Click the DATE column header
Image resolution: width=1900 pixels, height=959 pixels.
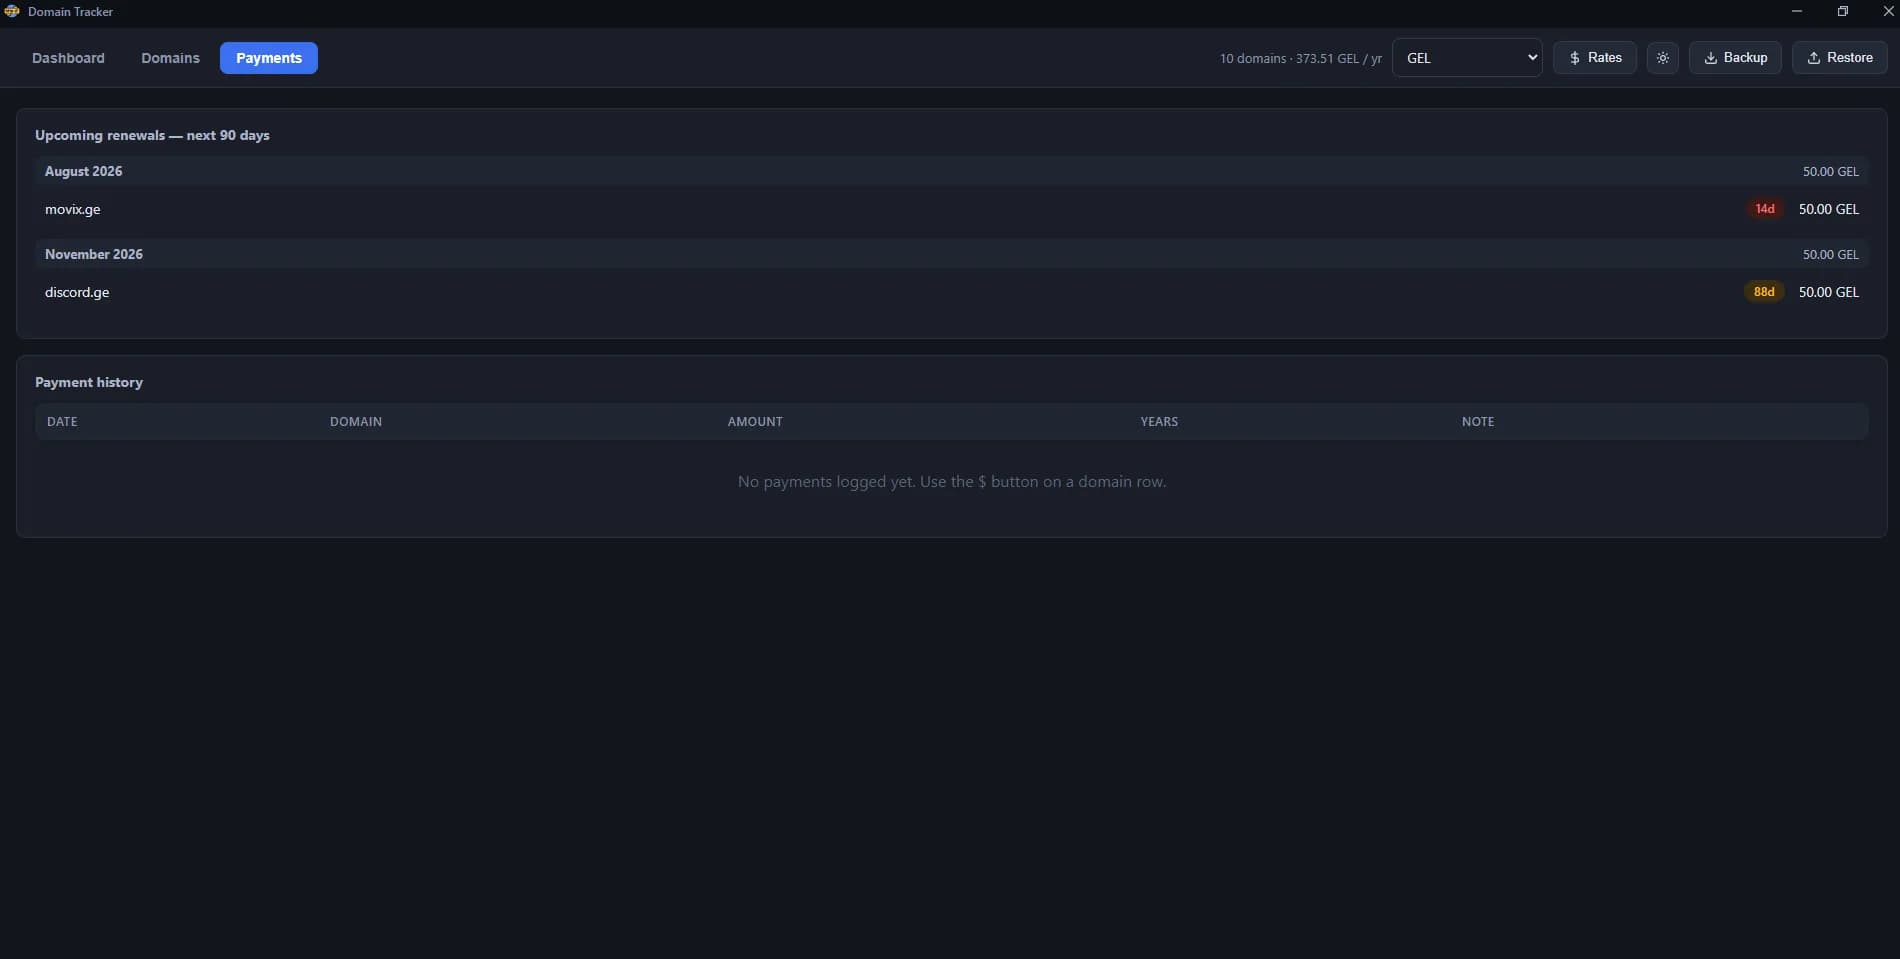62,422
